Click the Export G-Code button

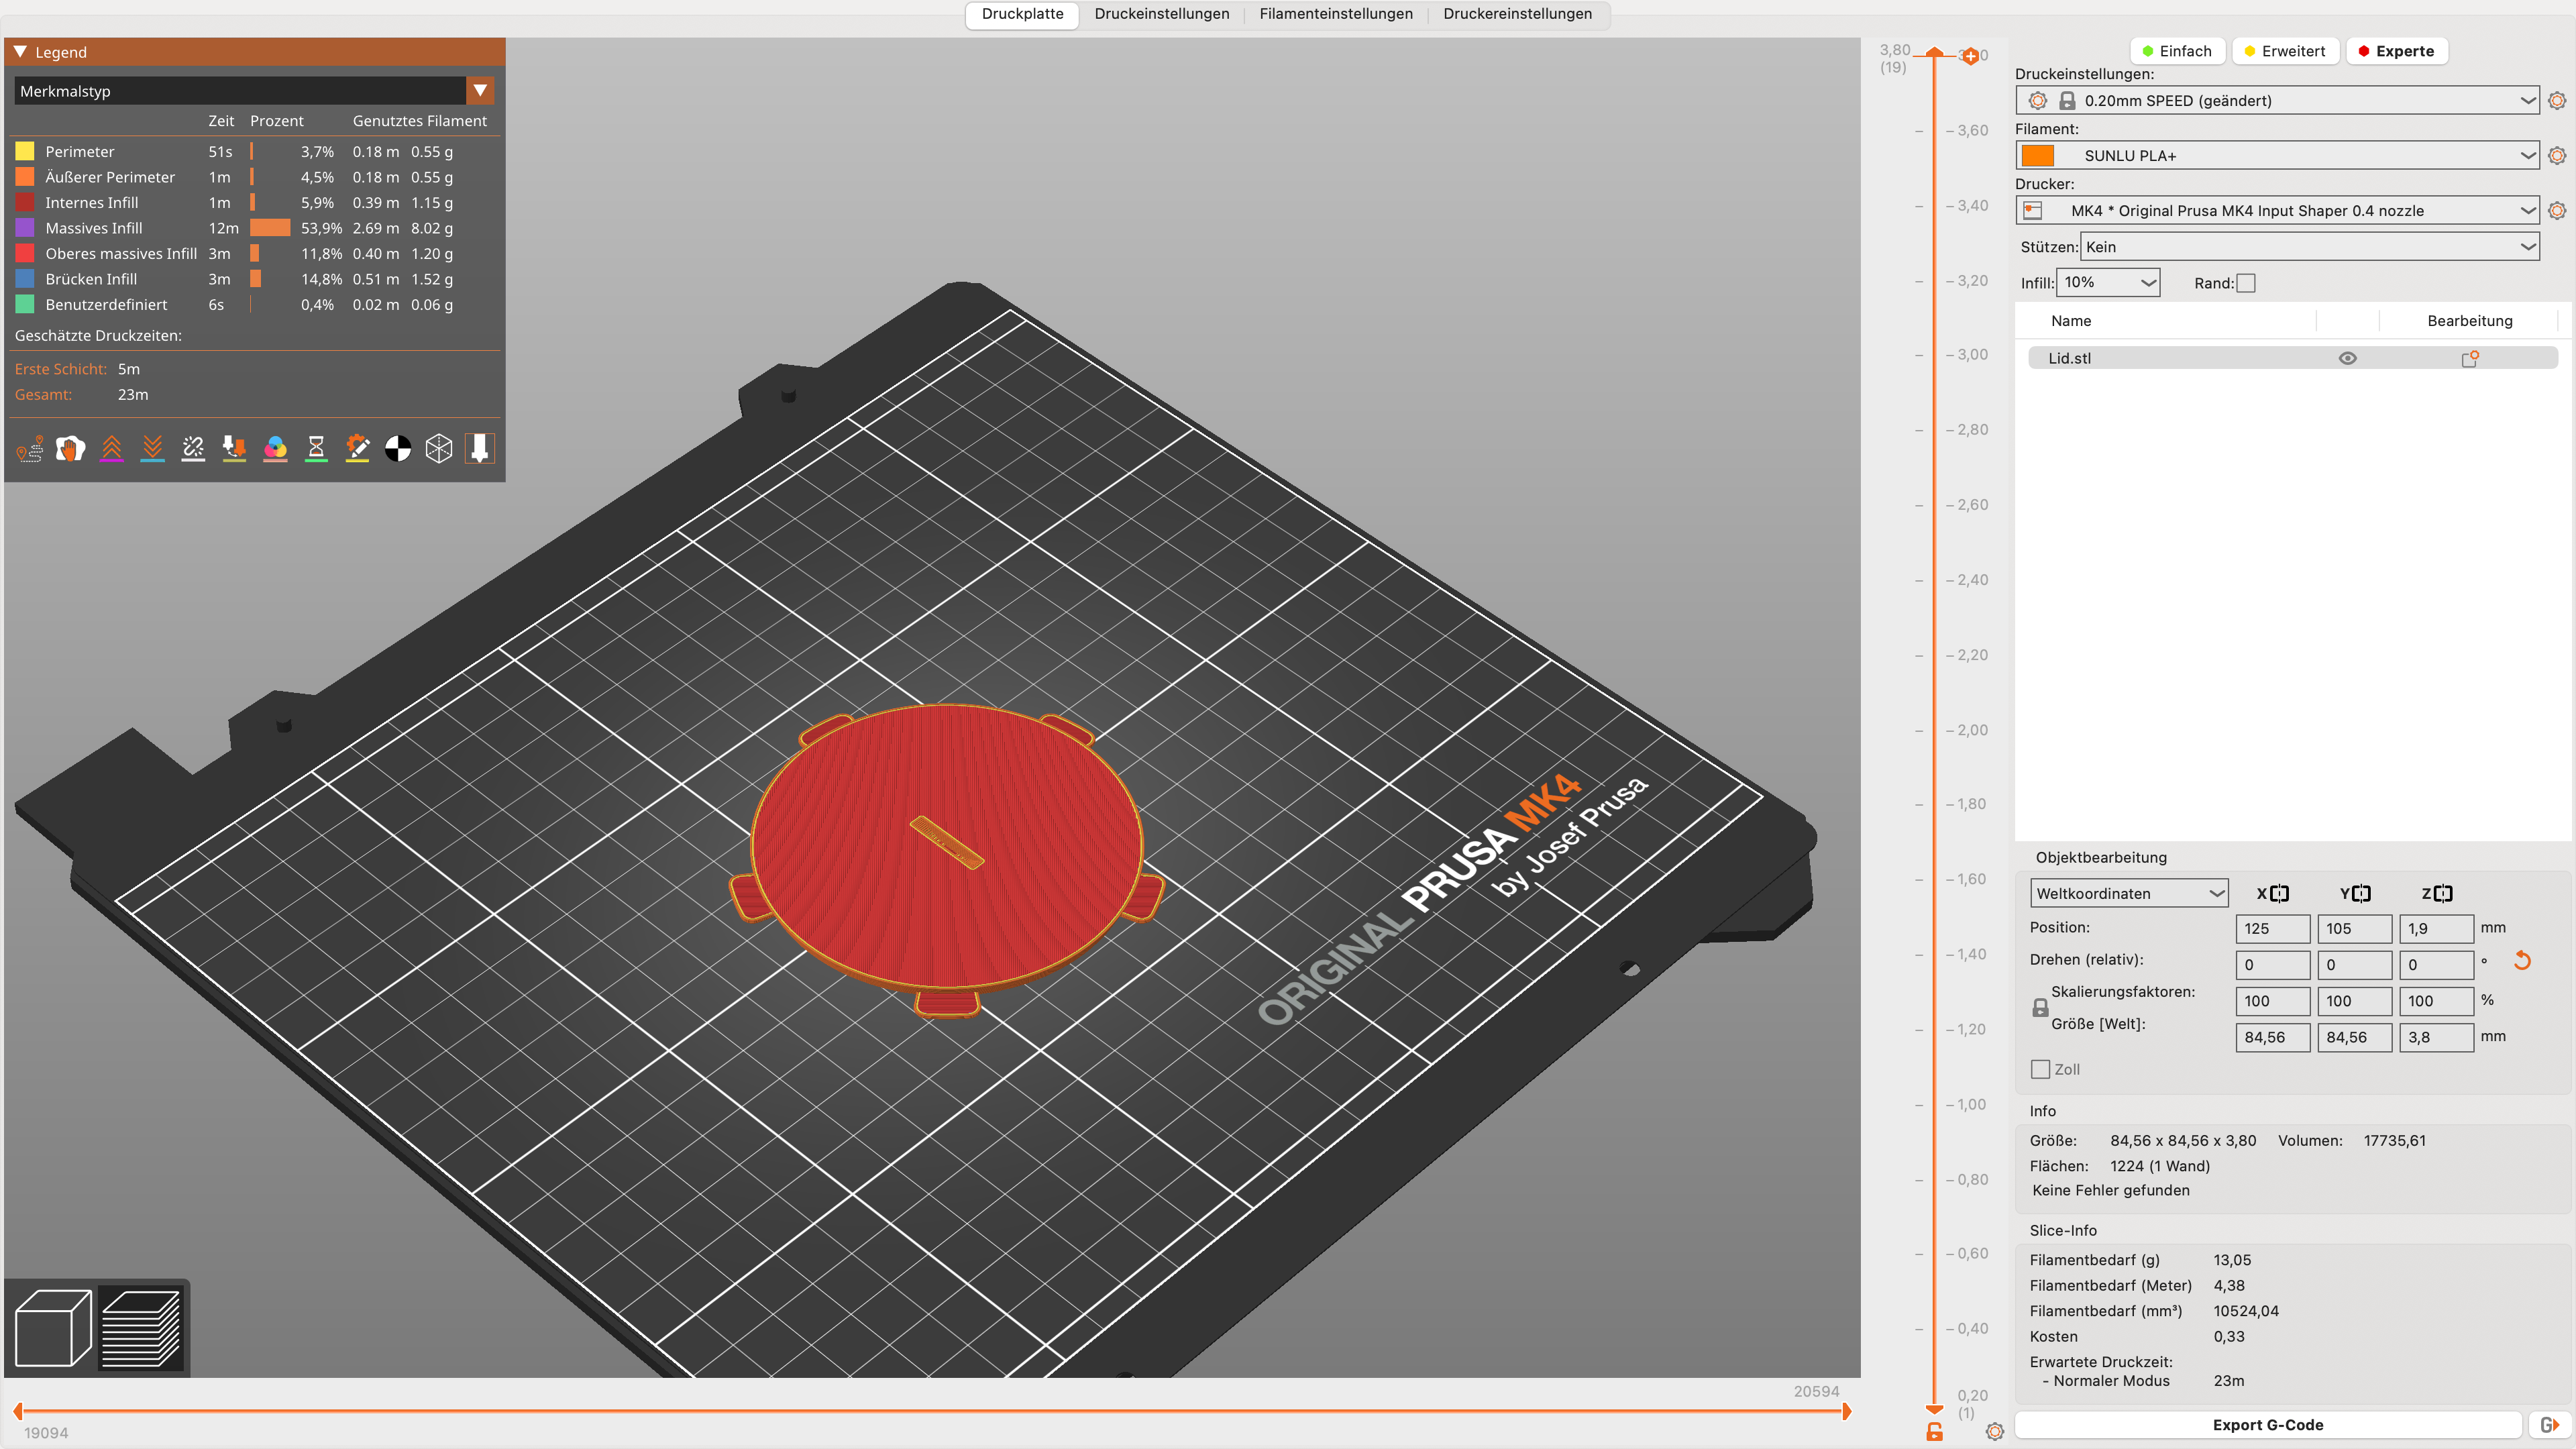pos(2267,1425)
